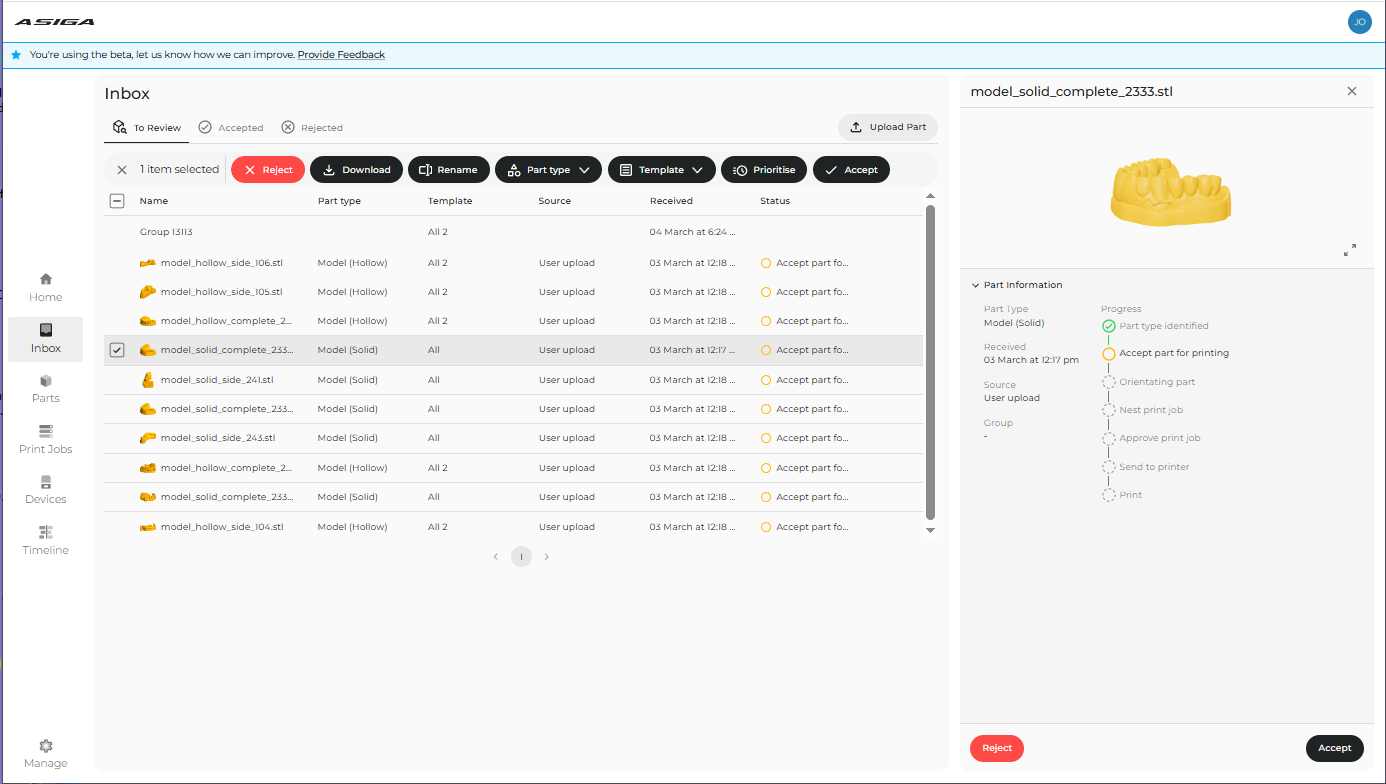The image size is (1386, 784).
Task: Open the Home sidebar section
Action: click(x=45, y=287)
